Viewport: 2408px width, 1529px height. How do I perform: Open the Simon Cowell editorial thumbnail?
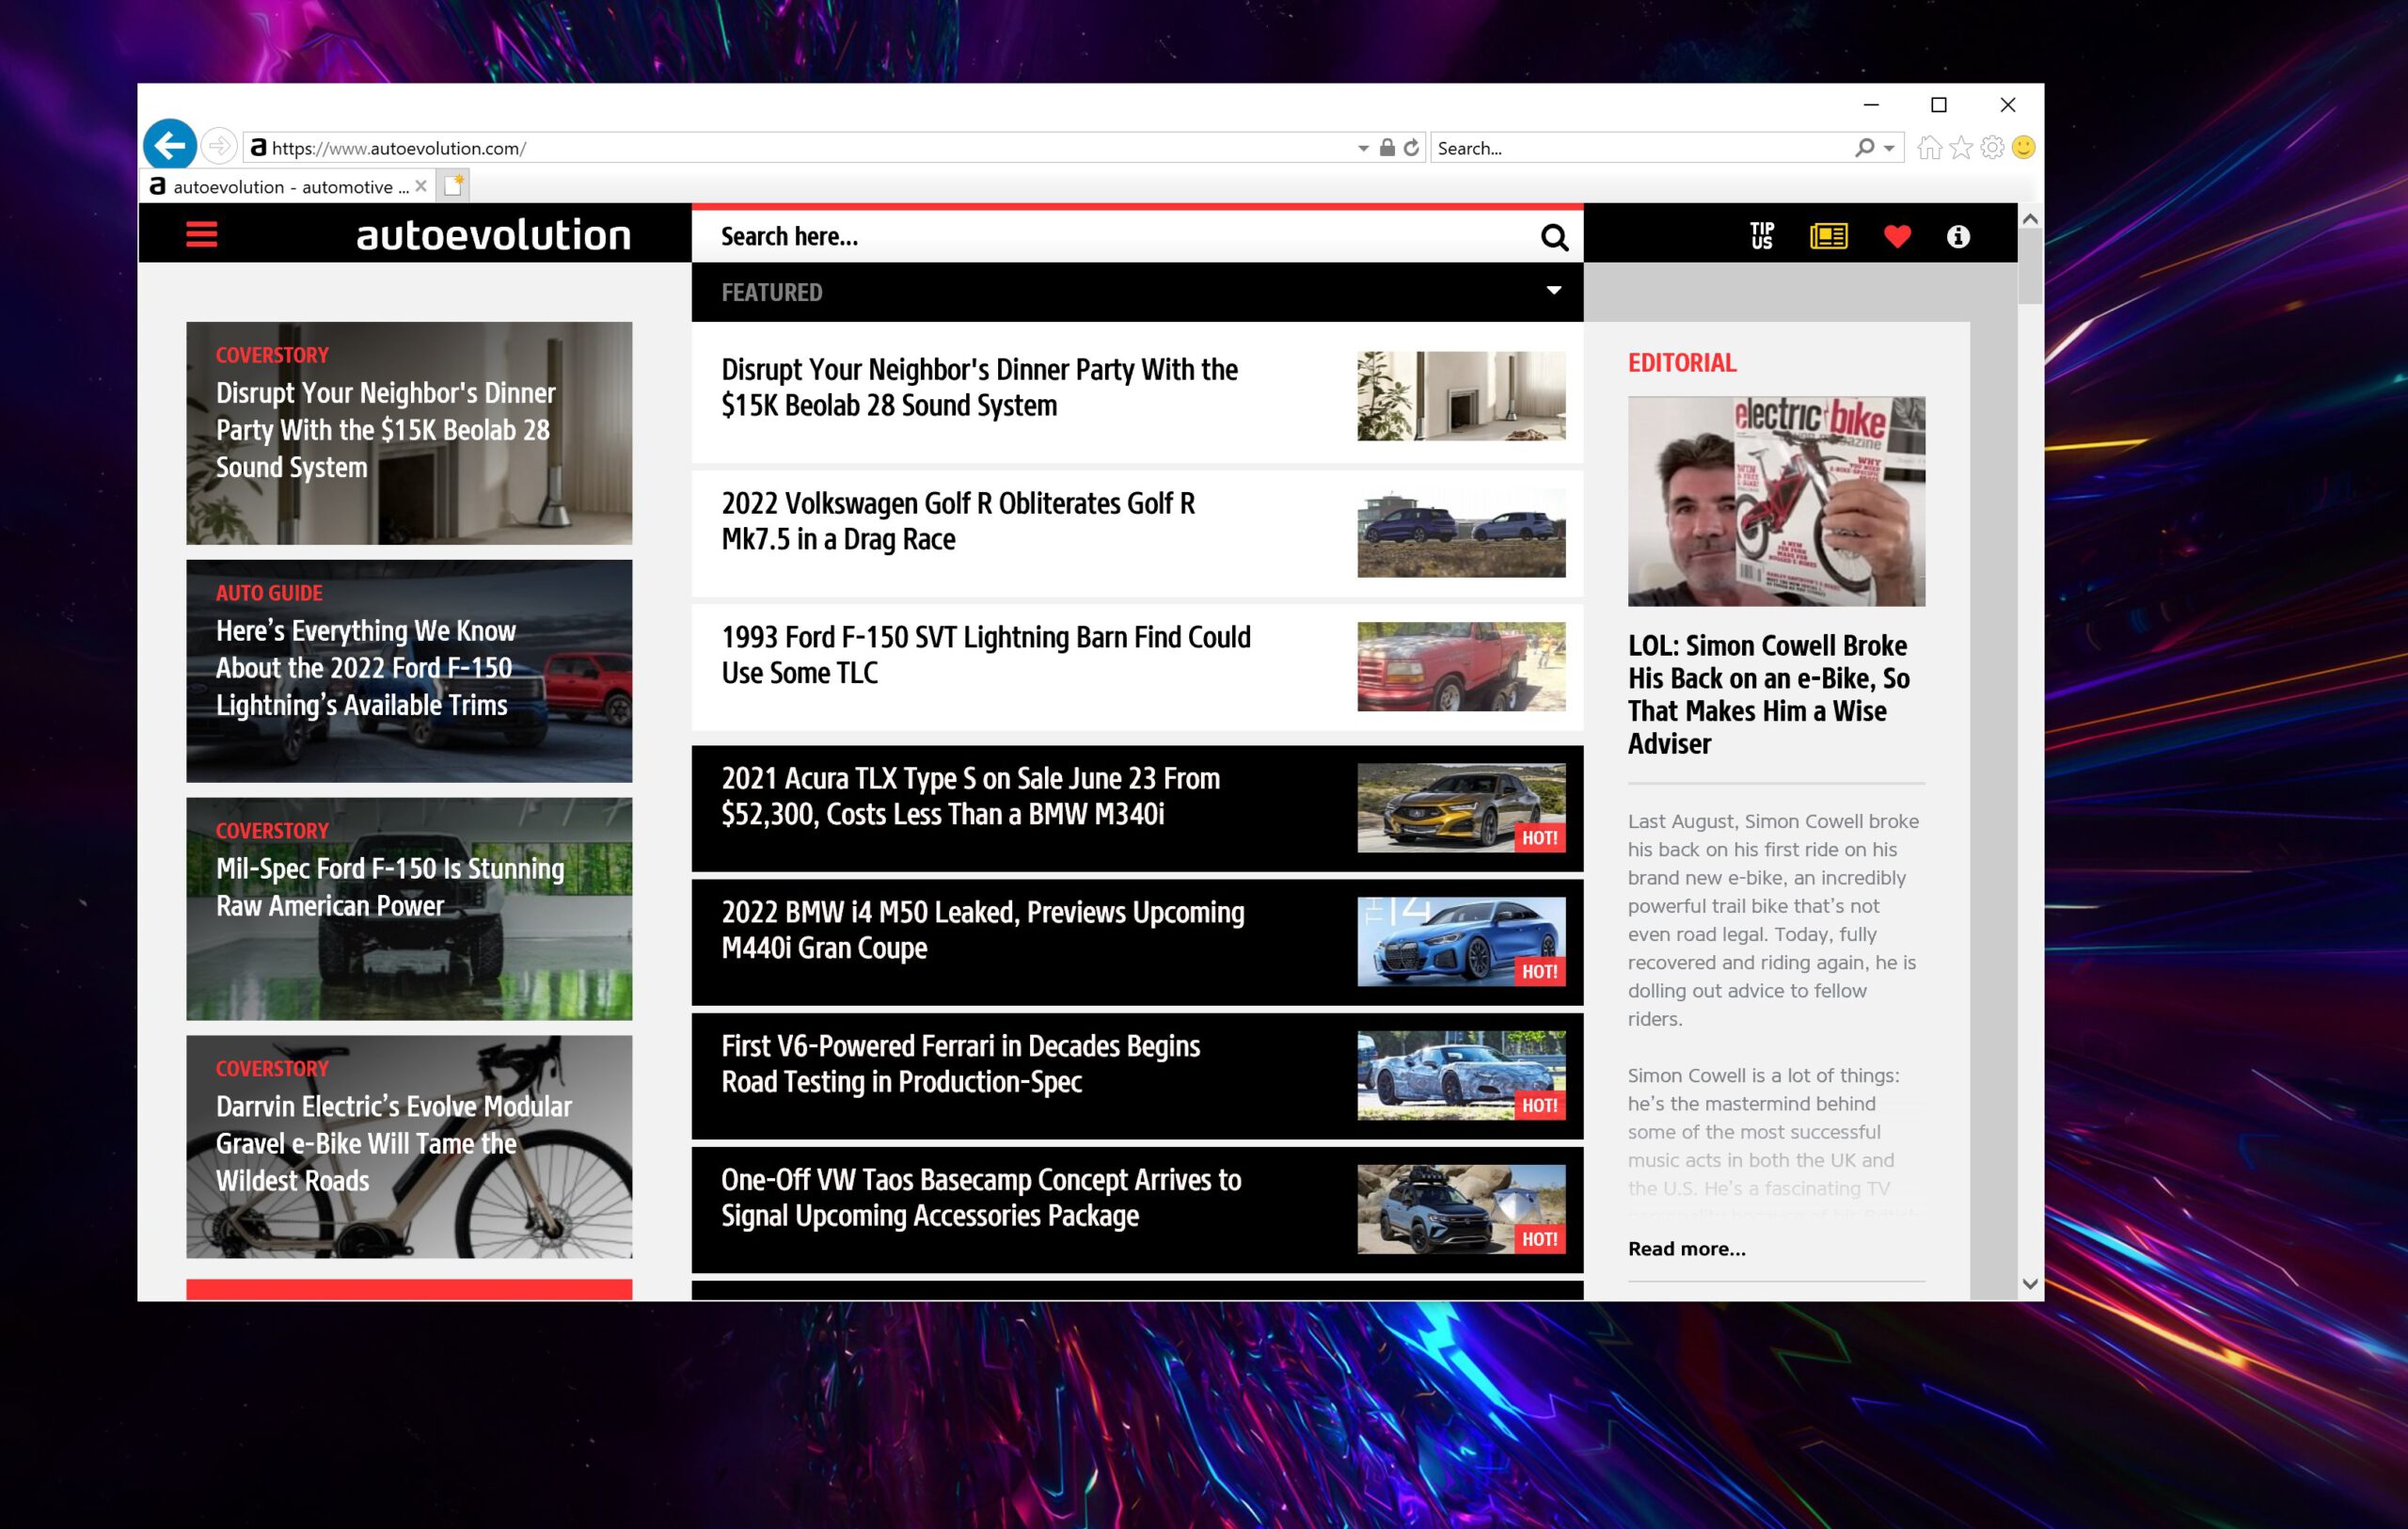pos(1775,501)
